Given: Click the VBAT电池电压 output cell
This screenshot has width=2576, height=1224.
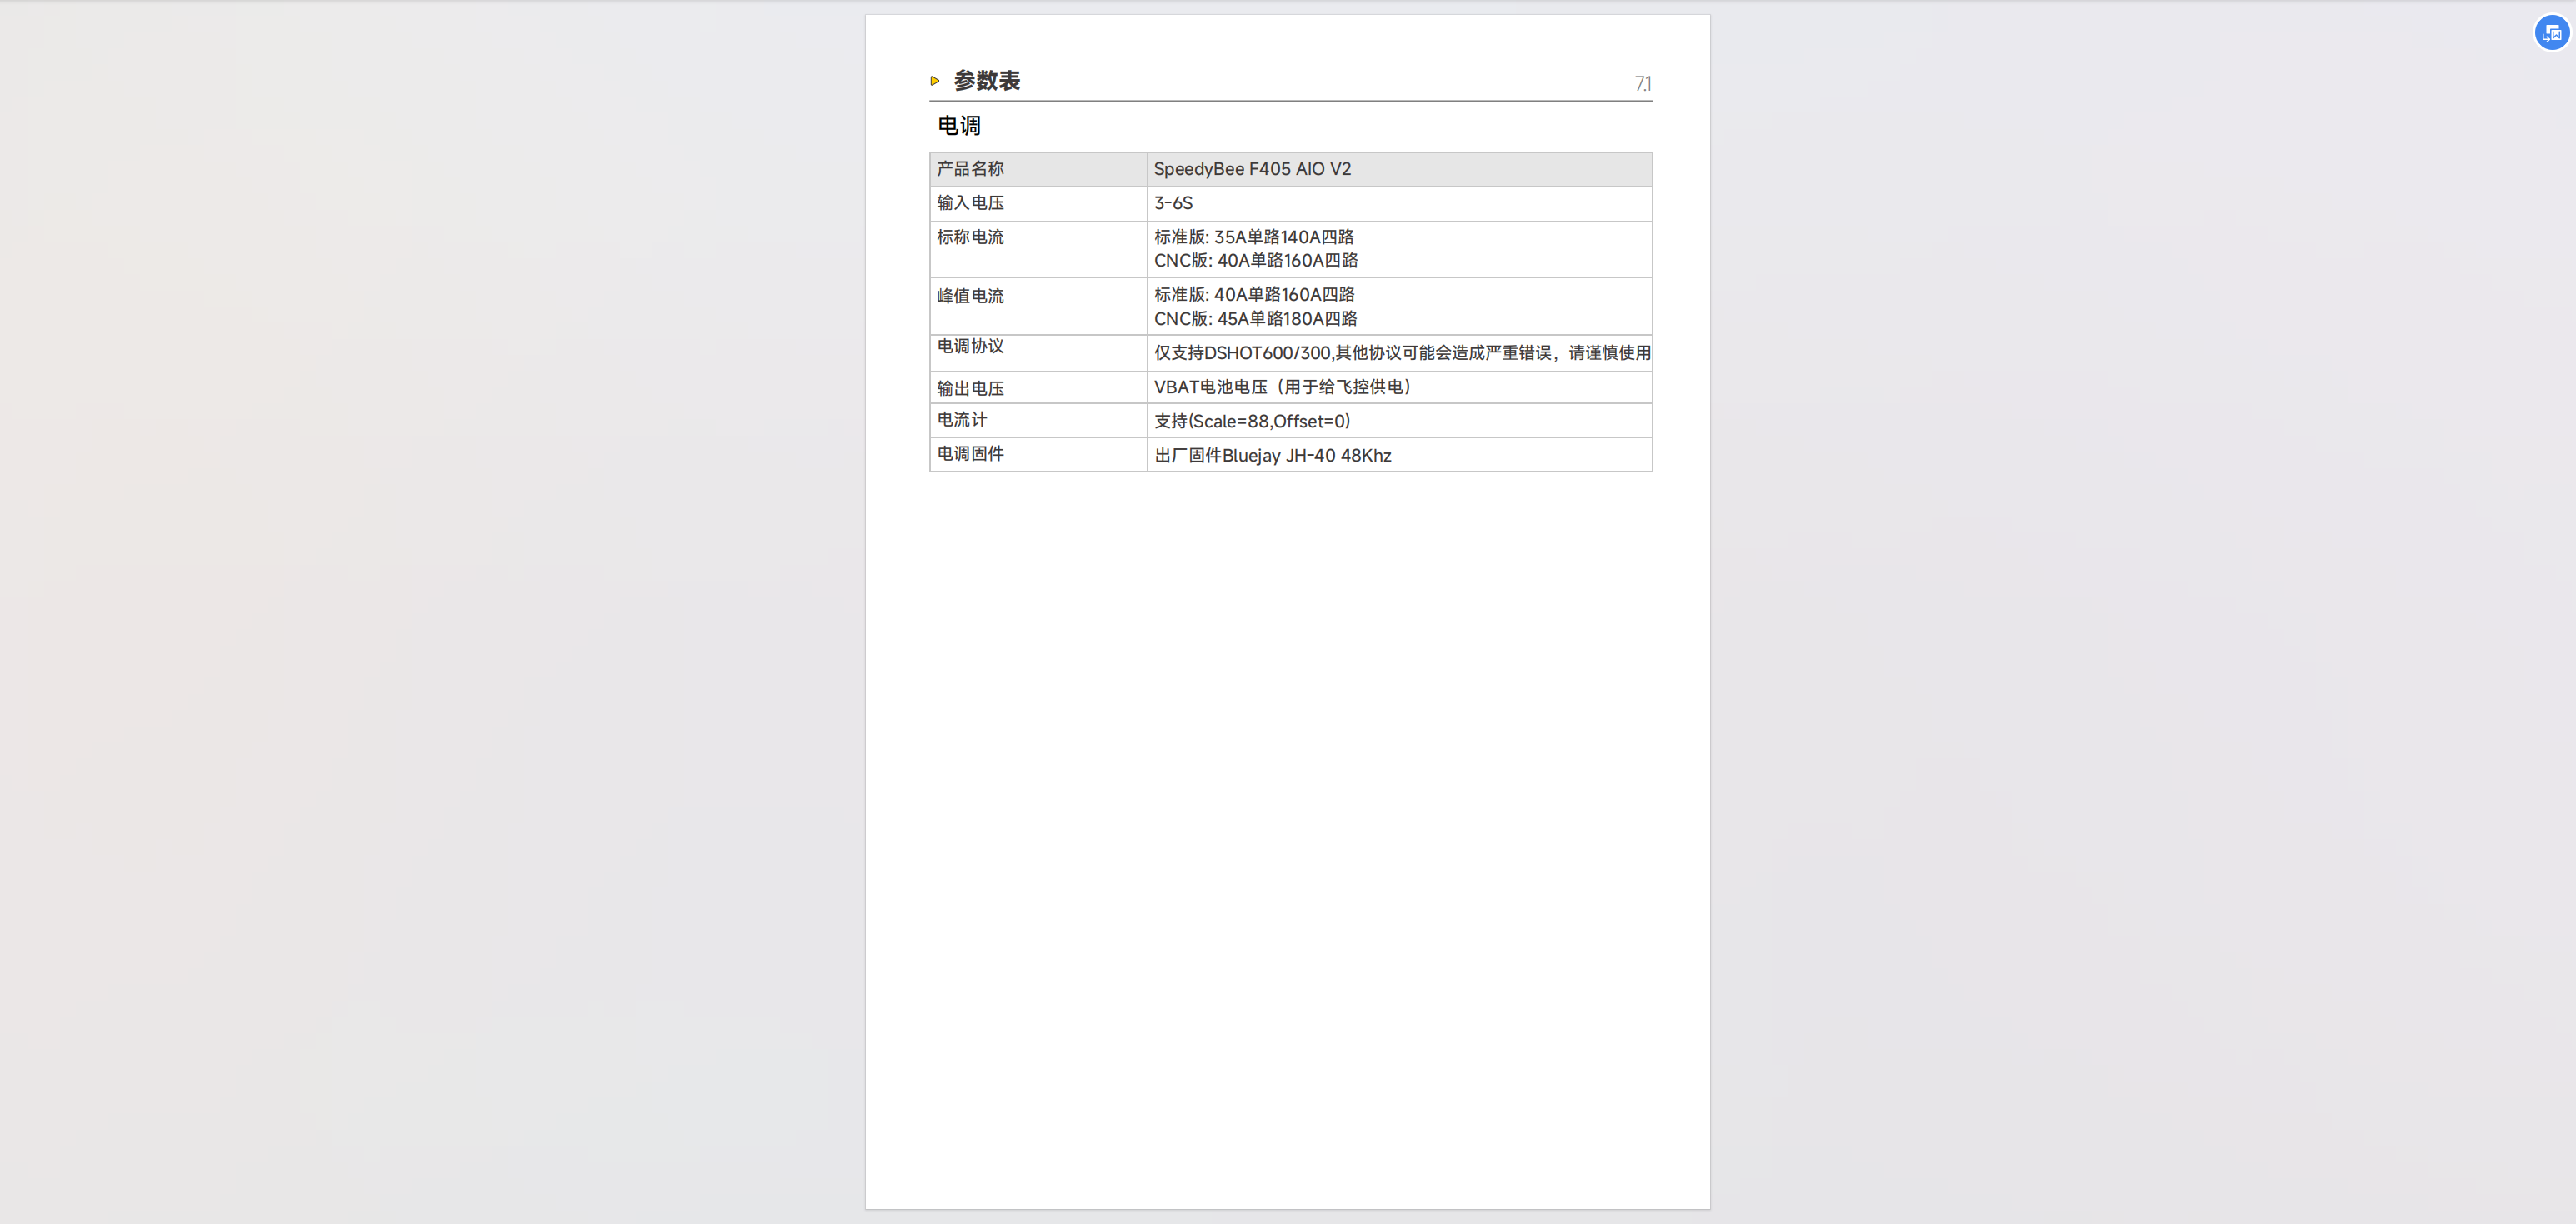Looking at the screenshot, I should pos(1282,387).
